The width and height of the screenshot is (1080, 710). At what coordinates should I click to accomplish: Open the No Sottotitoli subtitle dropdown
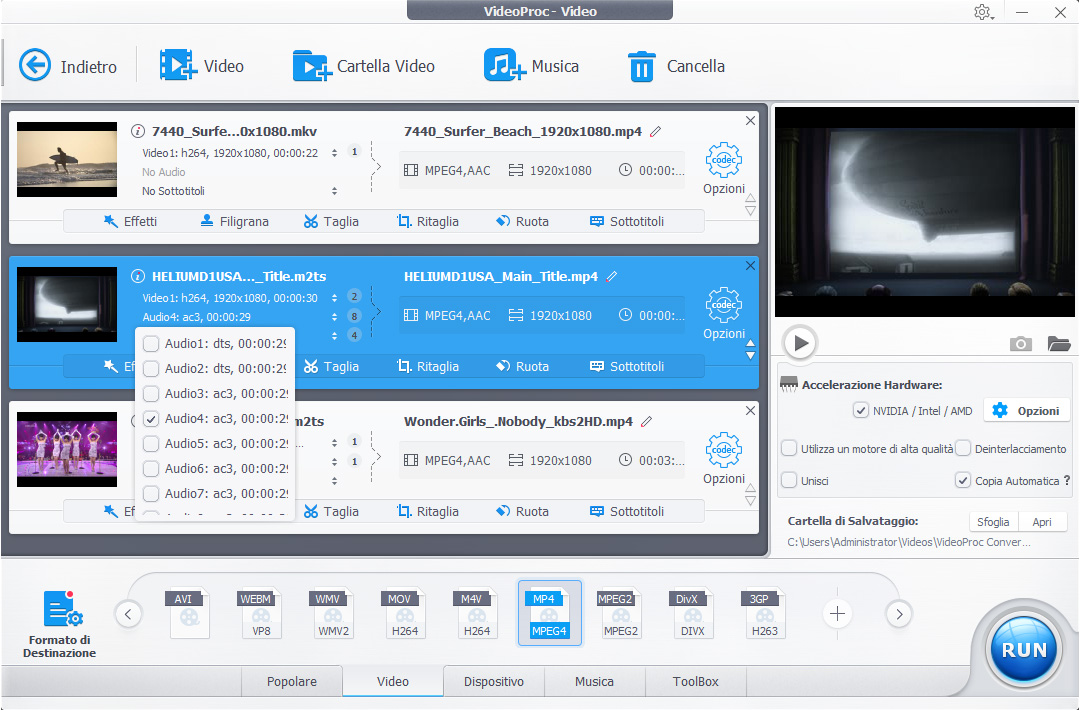pyautogui.click(x=334, y=191)
